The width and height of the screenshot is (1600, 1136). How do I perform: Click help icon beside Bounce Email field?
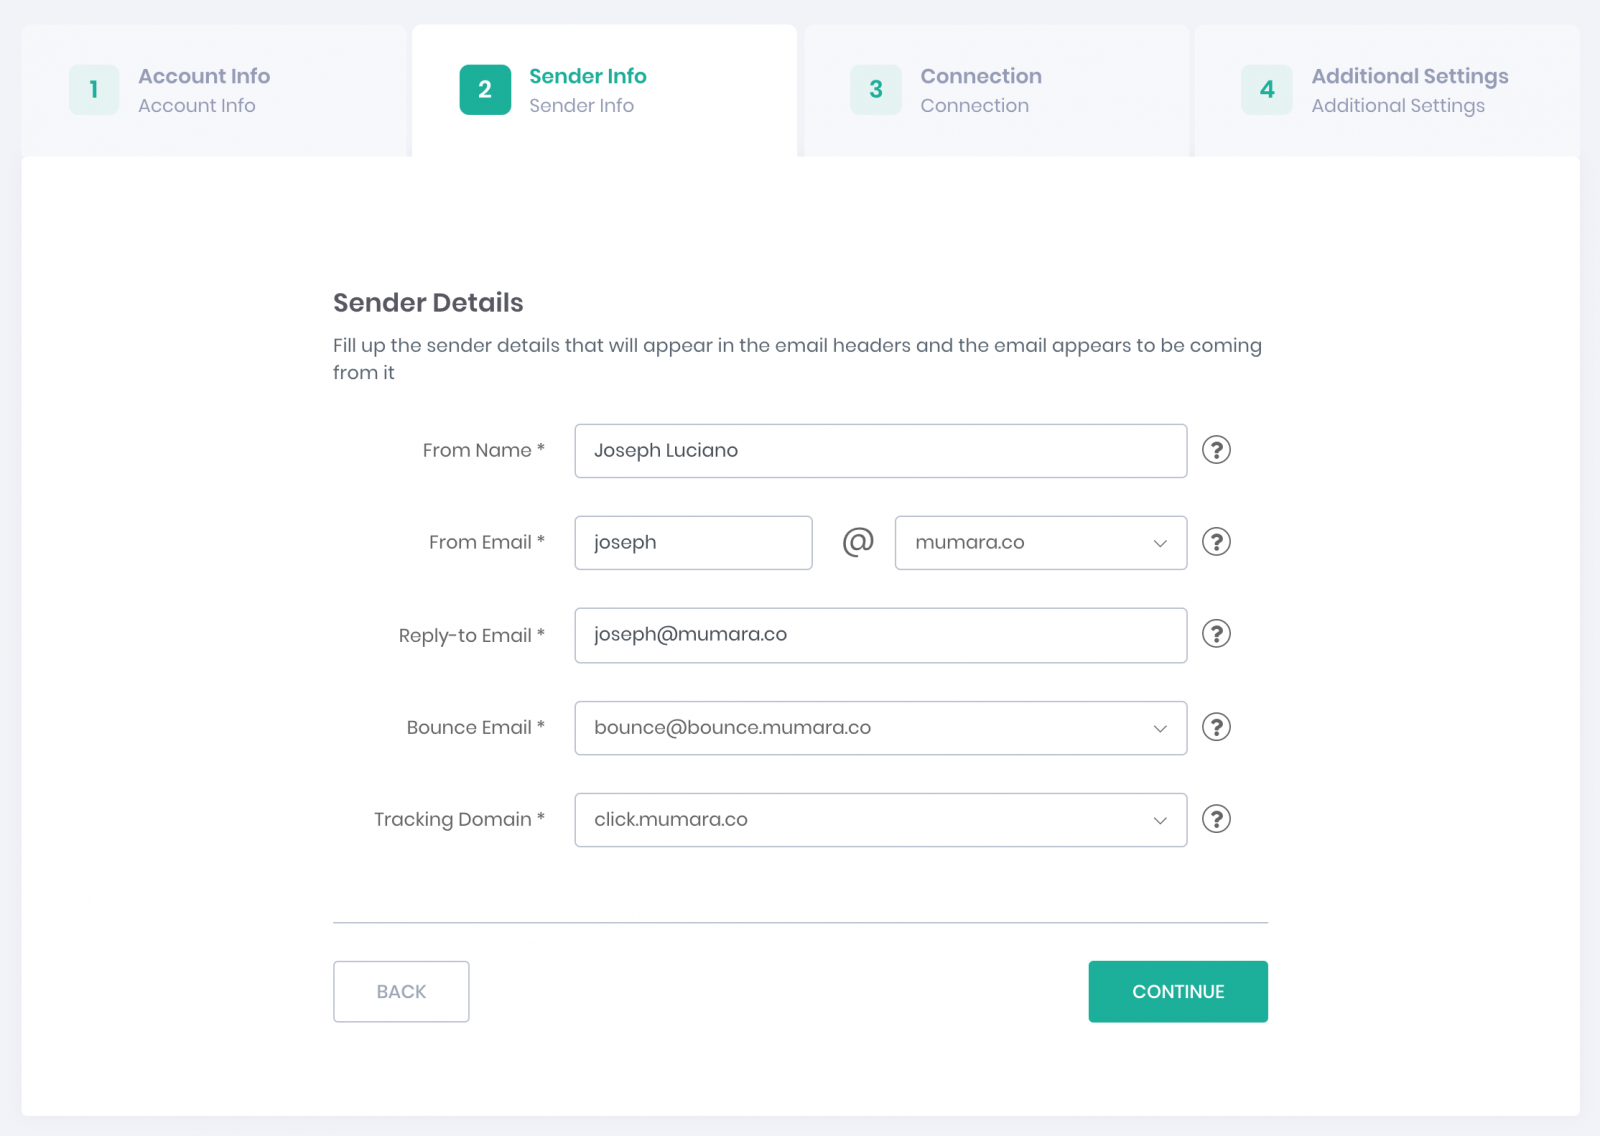pos(1216,727)
